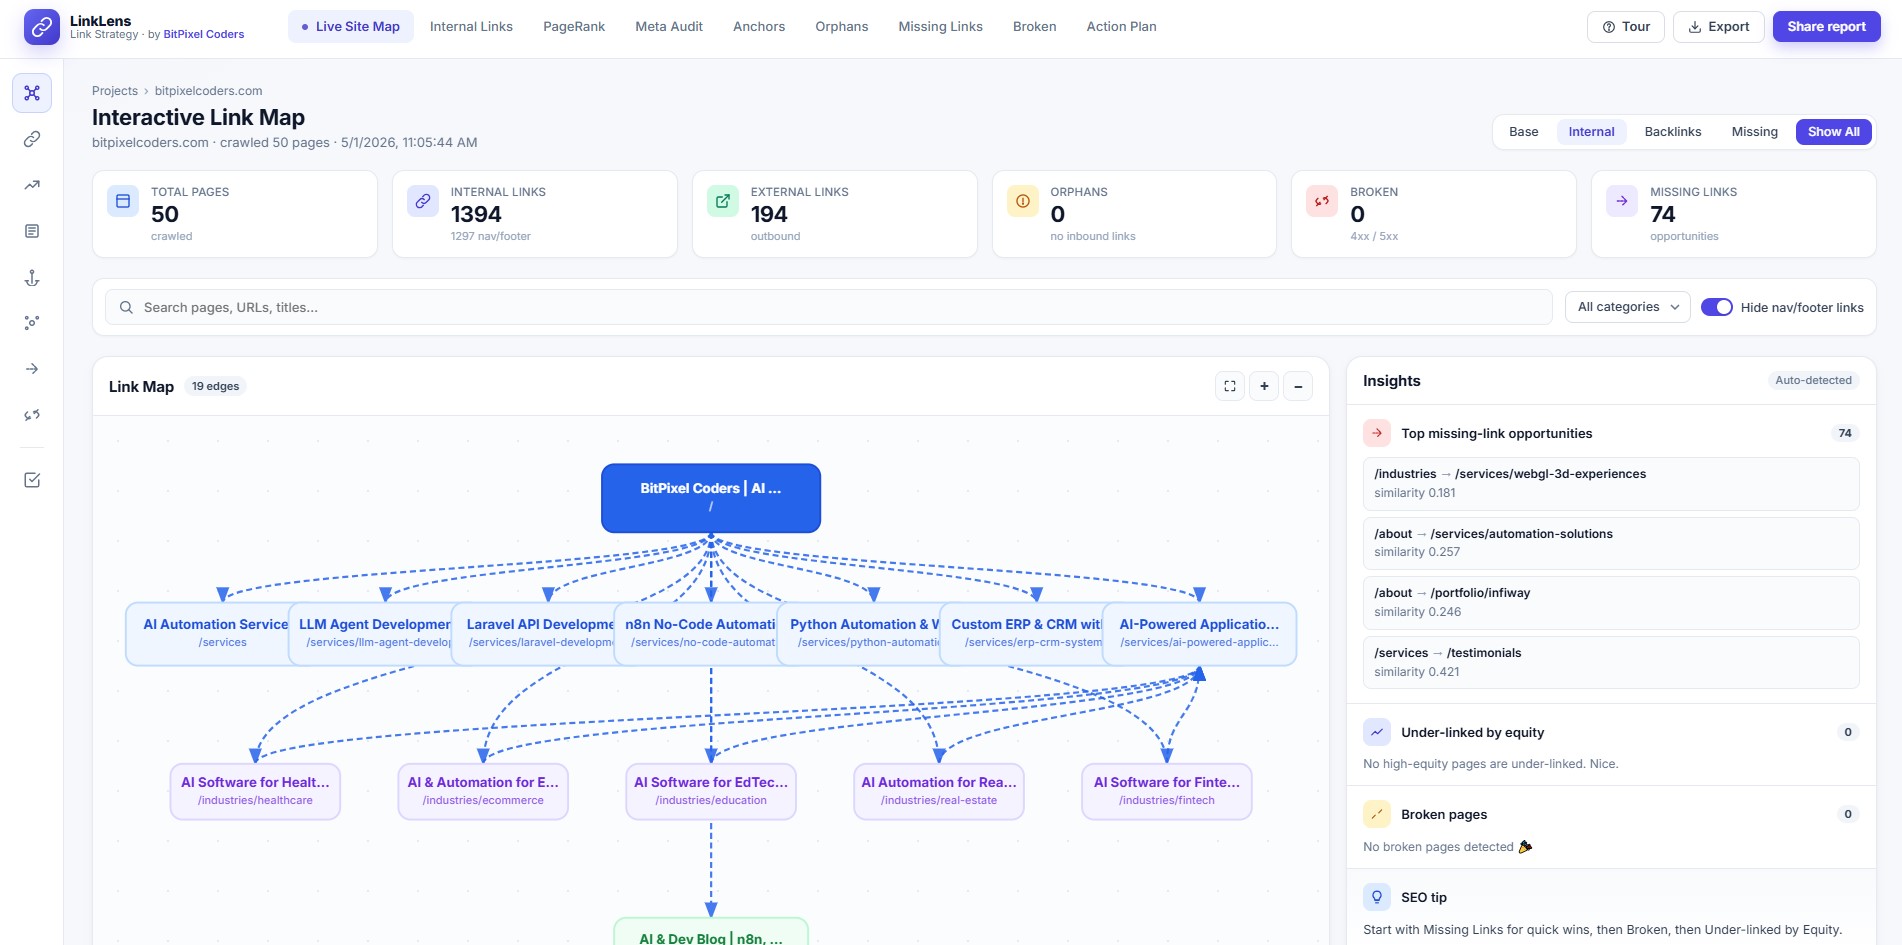Screen dimensions: 1902x945
Task: Select the Internal view mode
Action: coord(1591,132)
